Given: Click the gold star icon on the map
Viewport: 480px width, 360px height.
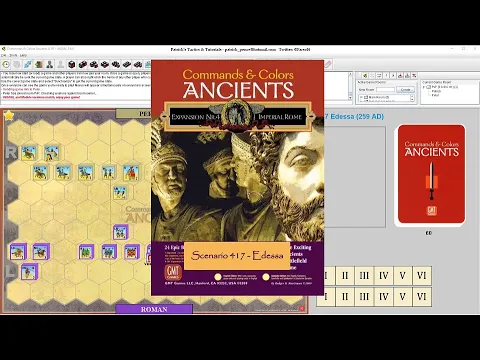Looking at the screenshot, I should point(9,115).
